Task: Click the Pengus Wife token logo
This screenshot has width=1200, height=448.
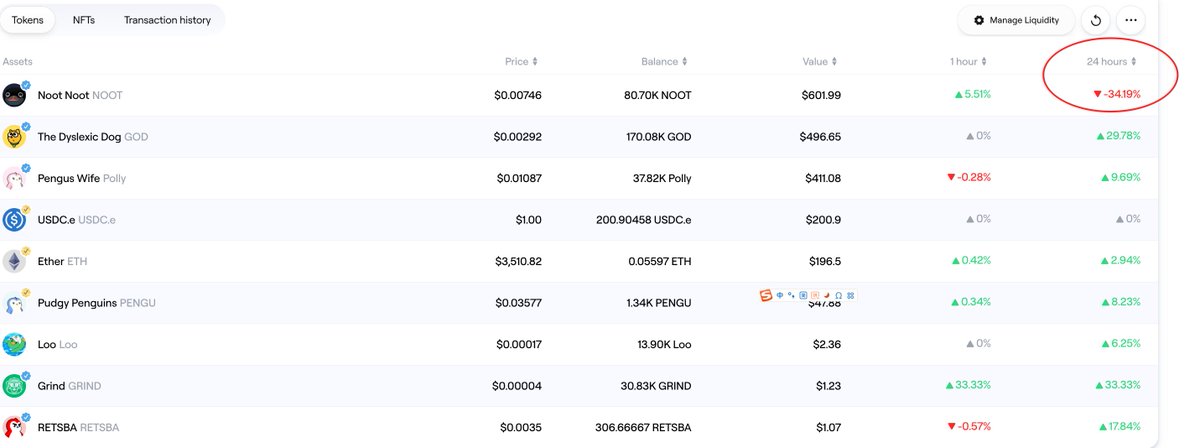Action: [x=14, y=179]
